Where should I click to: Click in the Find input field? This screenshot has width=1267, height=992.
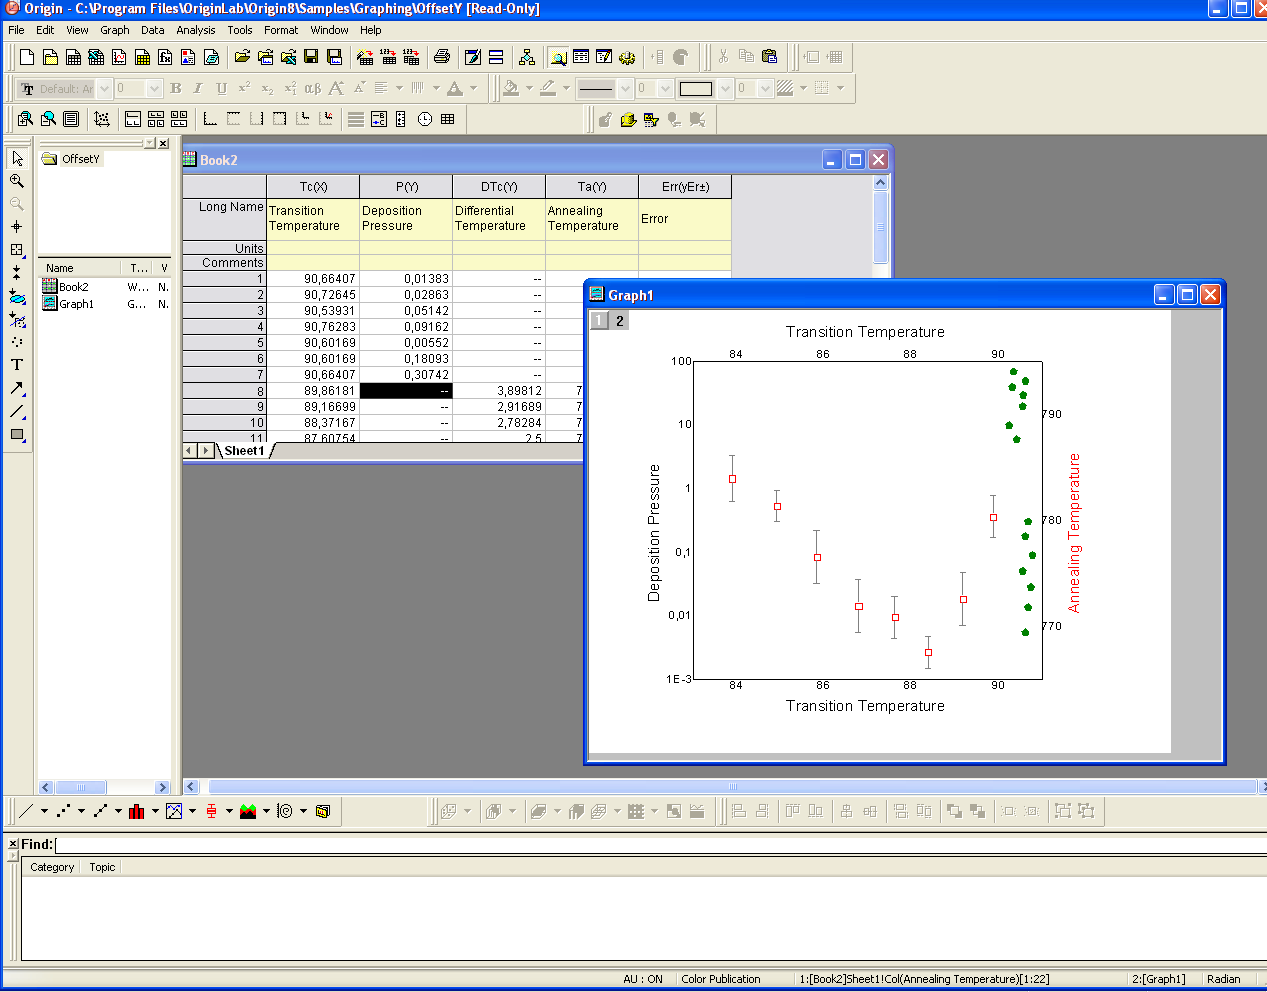coord(660,844)
